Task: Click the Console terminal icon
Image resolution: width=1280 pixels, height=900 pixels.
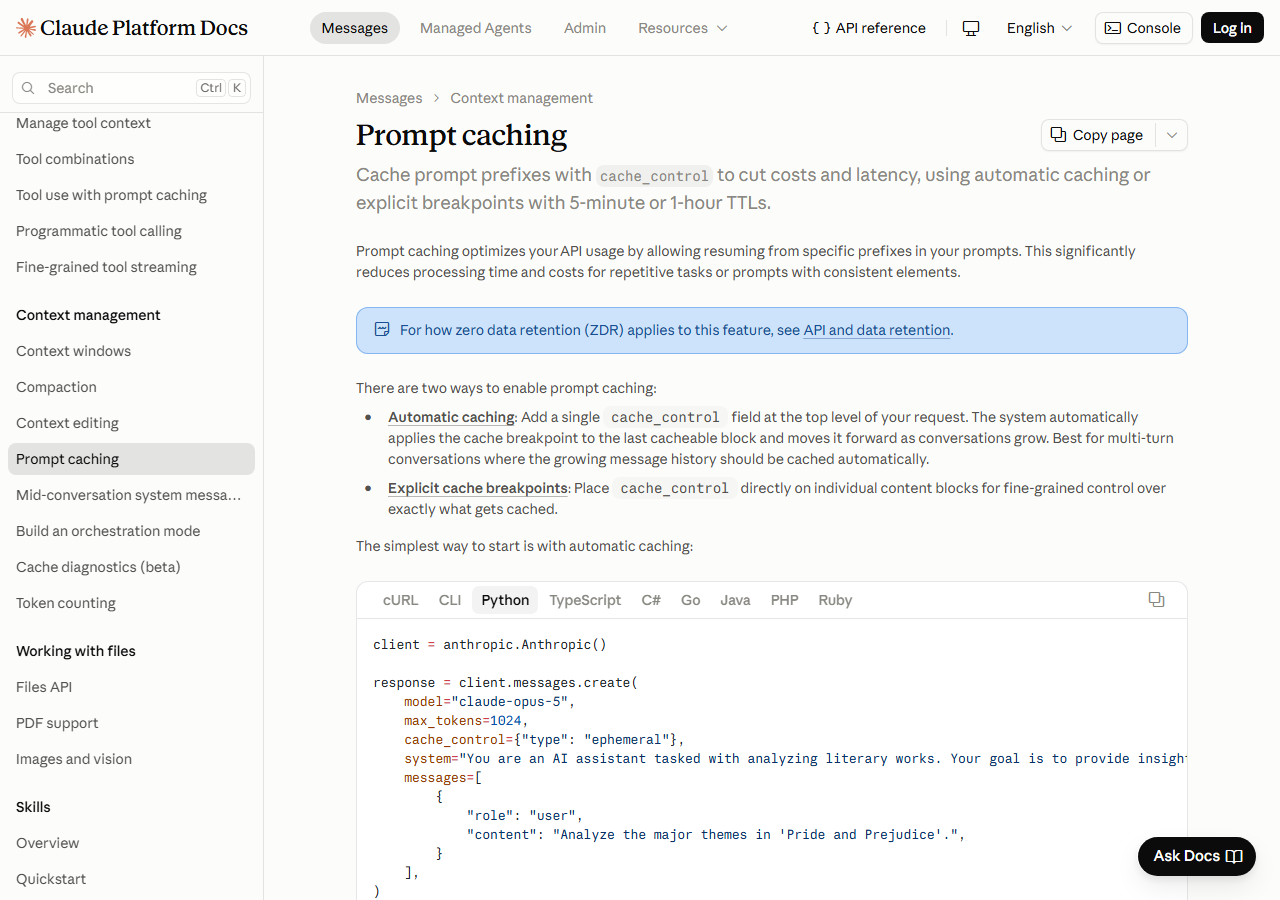Action: [1112, 28]
